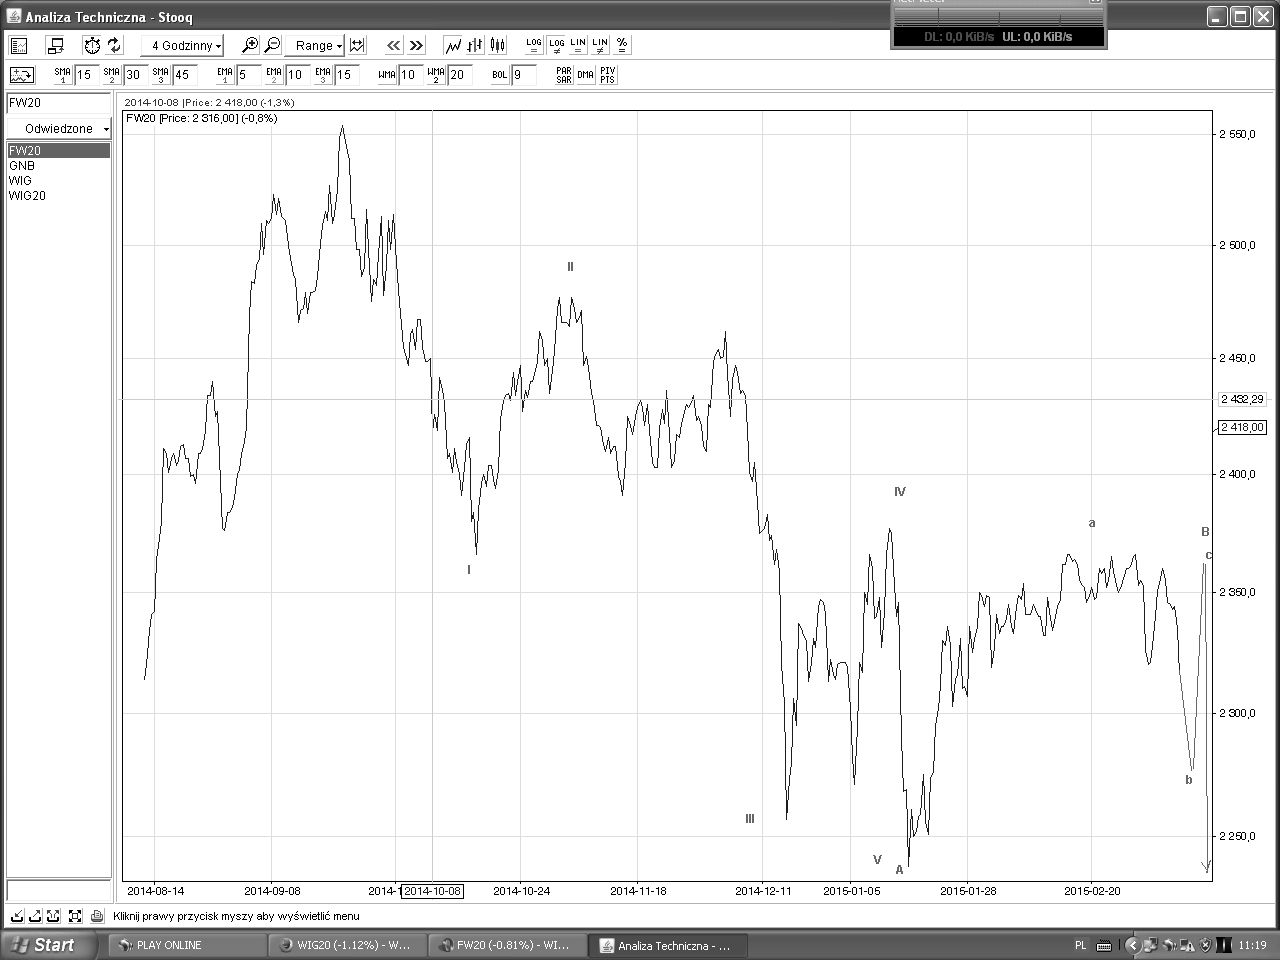The image size is (1280, 960).
Task: Shift the chart back with the double left arrows
Action: coord(394,45)
